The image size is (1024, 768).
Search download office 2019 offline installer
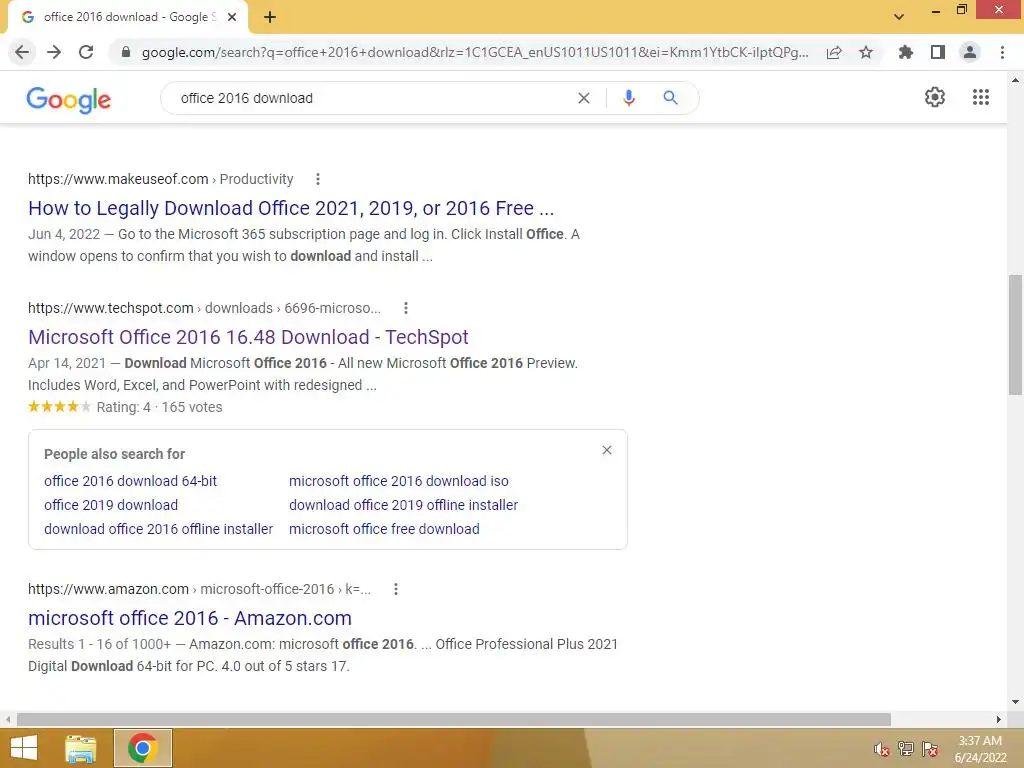[404, 505]
